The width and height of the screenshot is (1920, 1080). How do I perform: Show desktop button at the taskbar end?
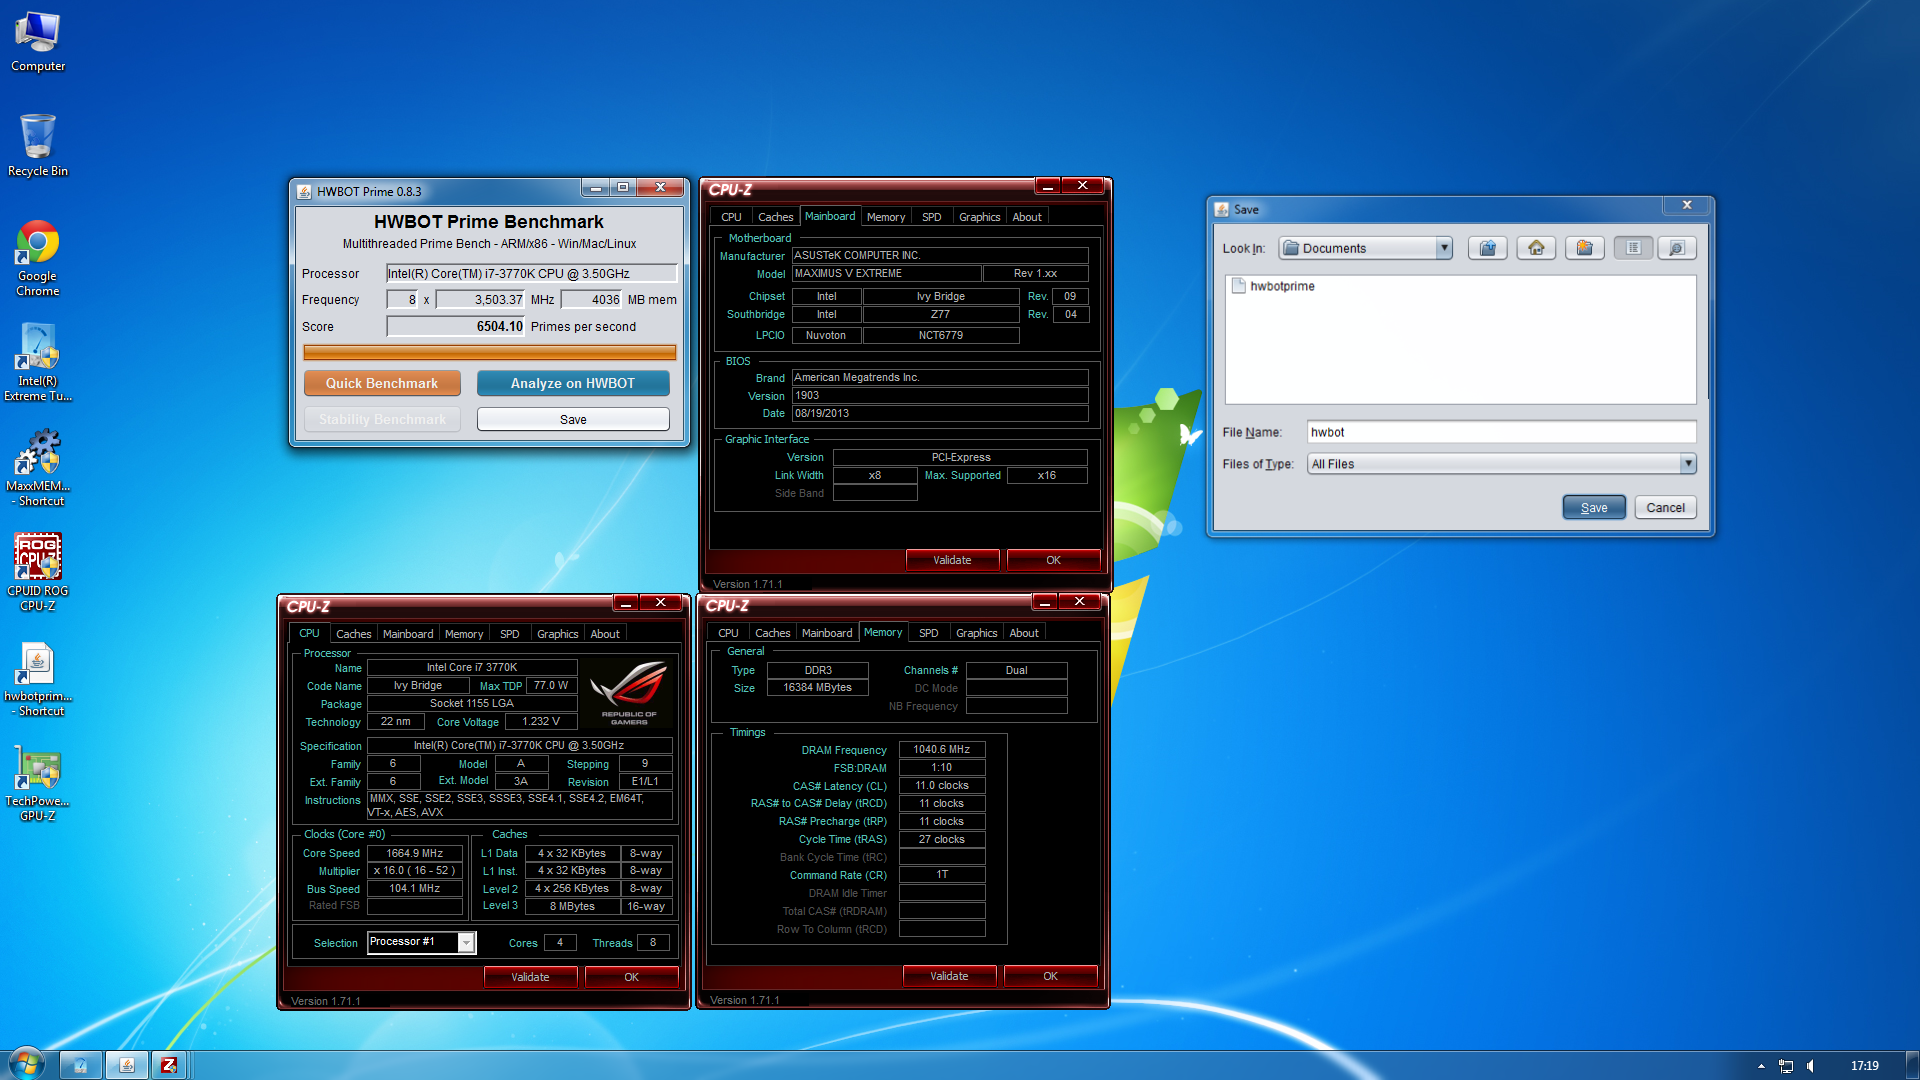click(1911, 1065)
